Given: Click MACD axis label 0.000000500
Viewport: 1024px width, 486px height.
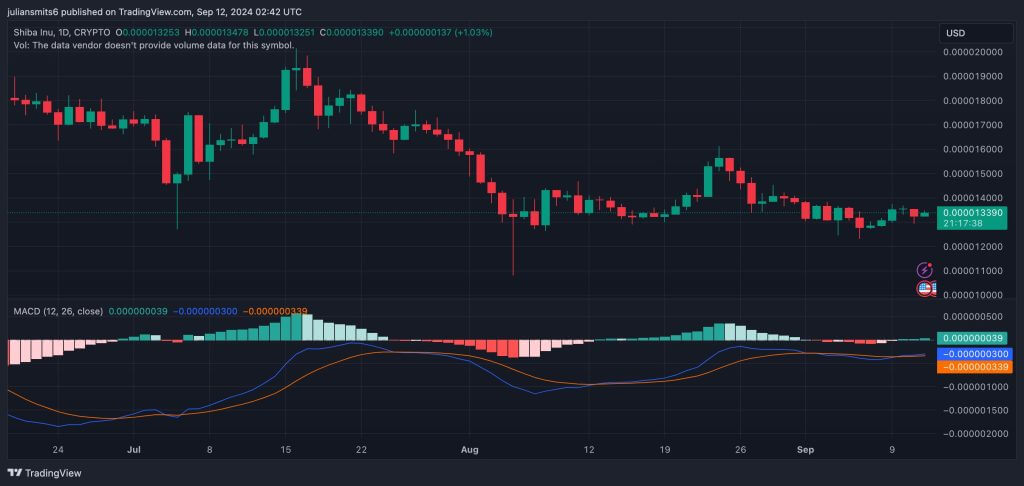Looking at the screenshot, I should point(972,317).
